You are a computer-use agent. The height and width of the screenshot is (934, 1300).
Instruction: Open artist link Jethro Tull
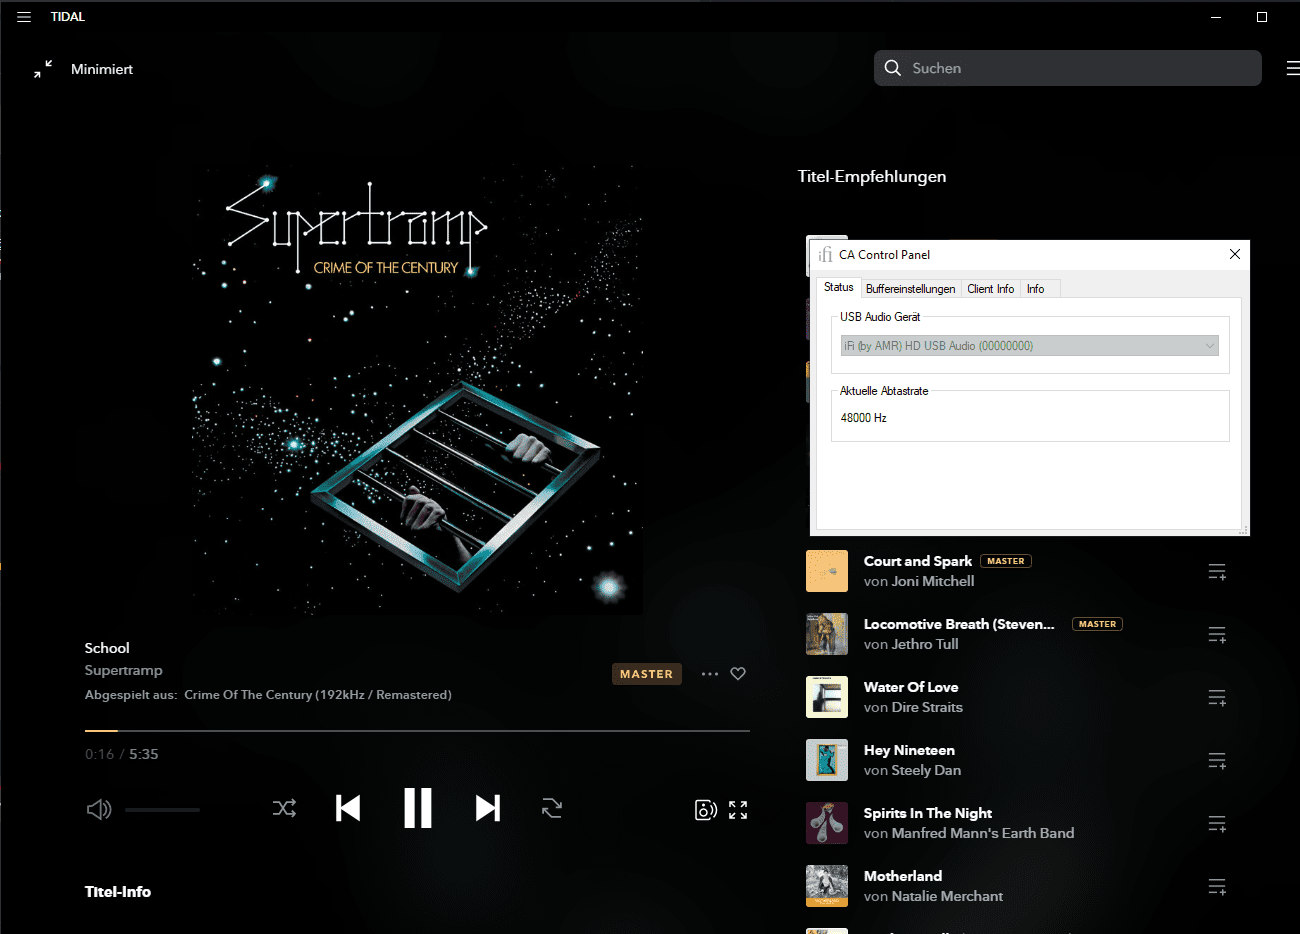925,644
